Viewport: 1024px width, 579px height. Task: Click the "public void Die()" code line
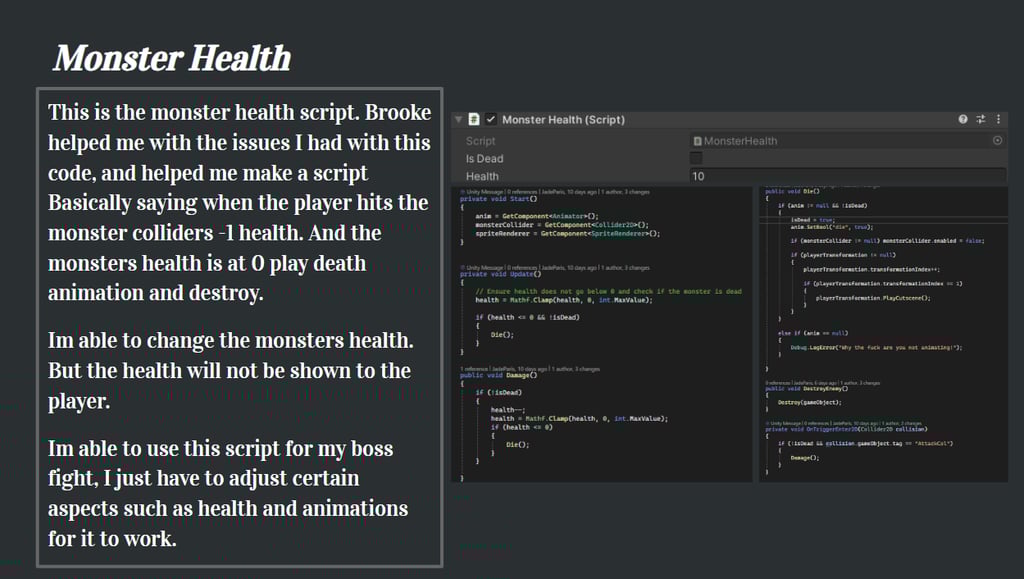click(792, 191)
